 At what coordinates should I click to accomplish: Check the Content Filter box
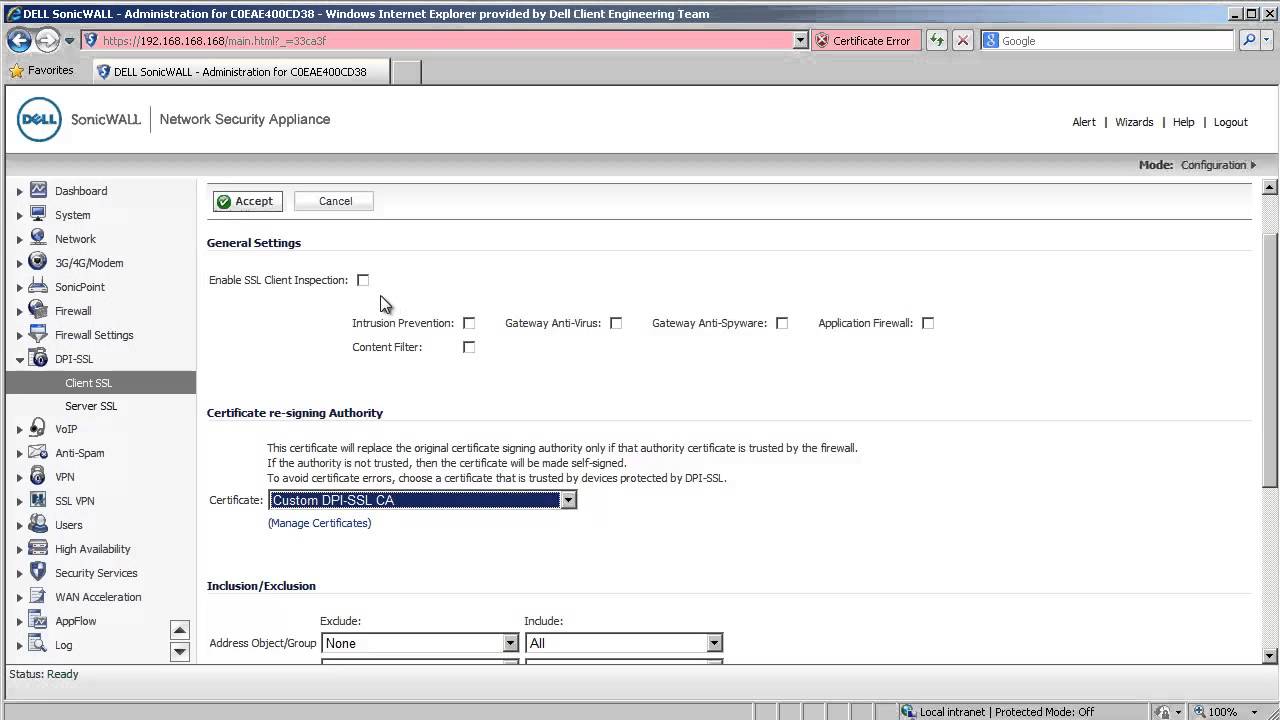[469, 347]
